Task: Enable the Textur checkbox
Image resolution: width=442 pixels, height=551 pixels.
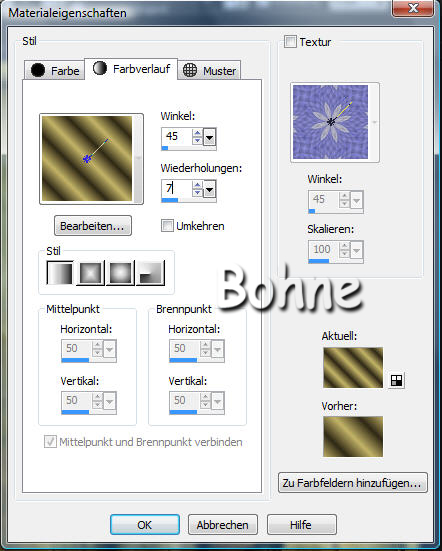Action: click(x=290, y=41)
